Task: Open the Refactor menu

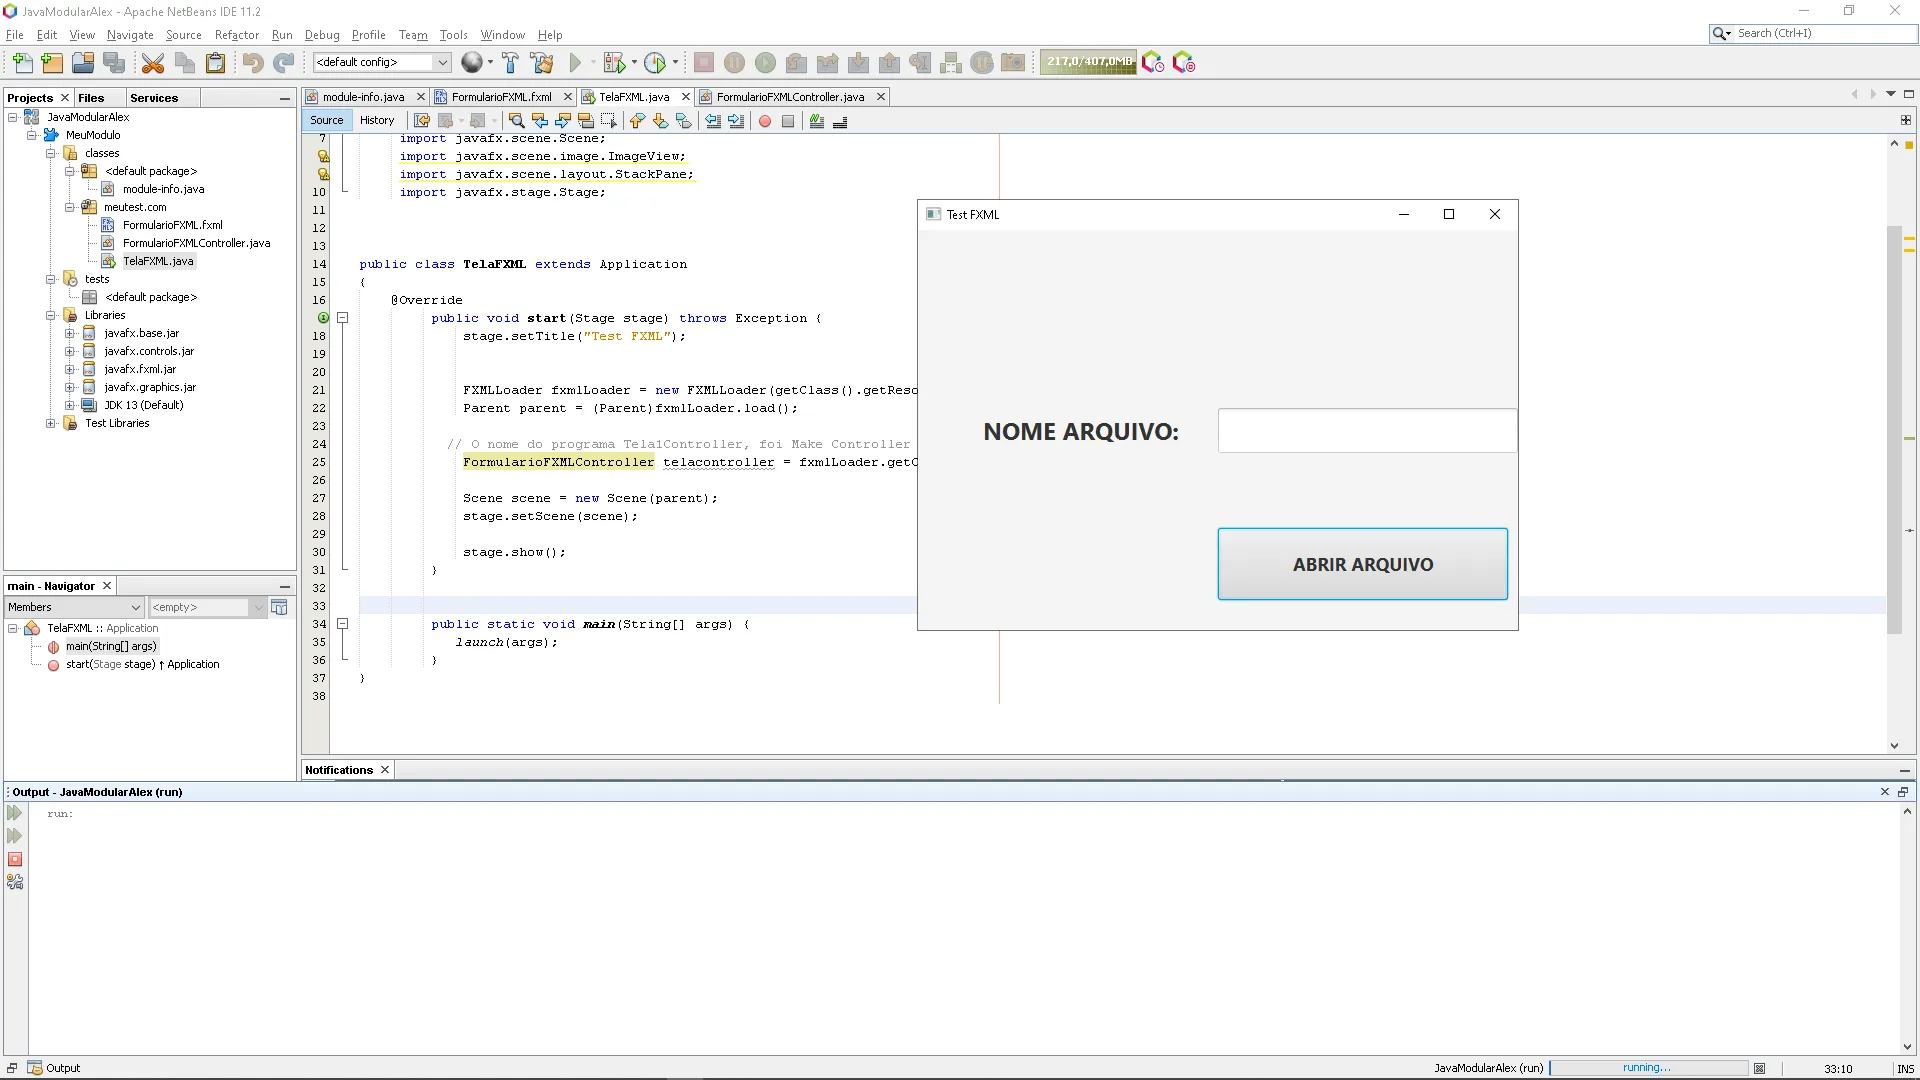Action: (x=236, y=35)
